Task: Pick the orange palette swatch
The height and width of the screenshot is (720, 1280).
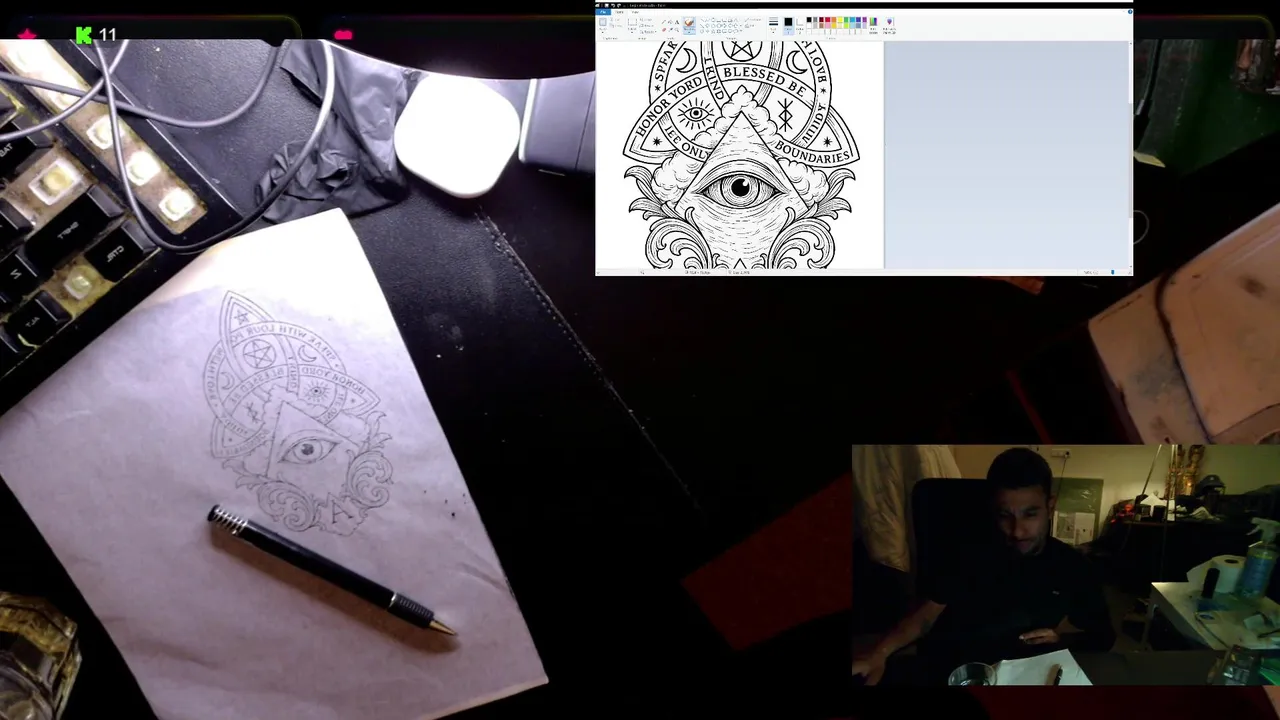Action: click(834, 20)
